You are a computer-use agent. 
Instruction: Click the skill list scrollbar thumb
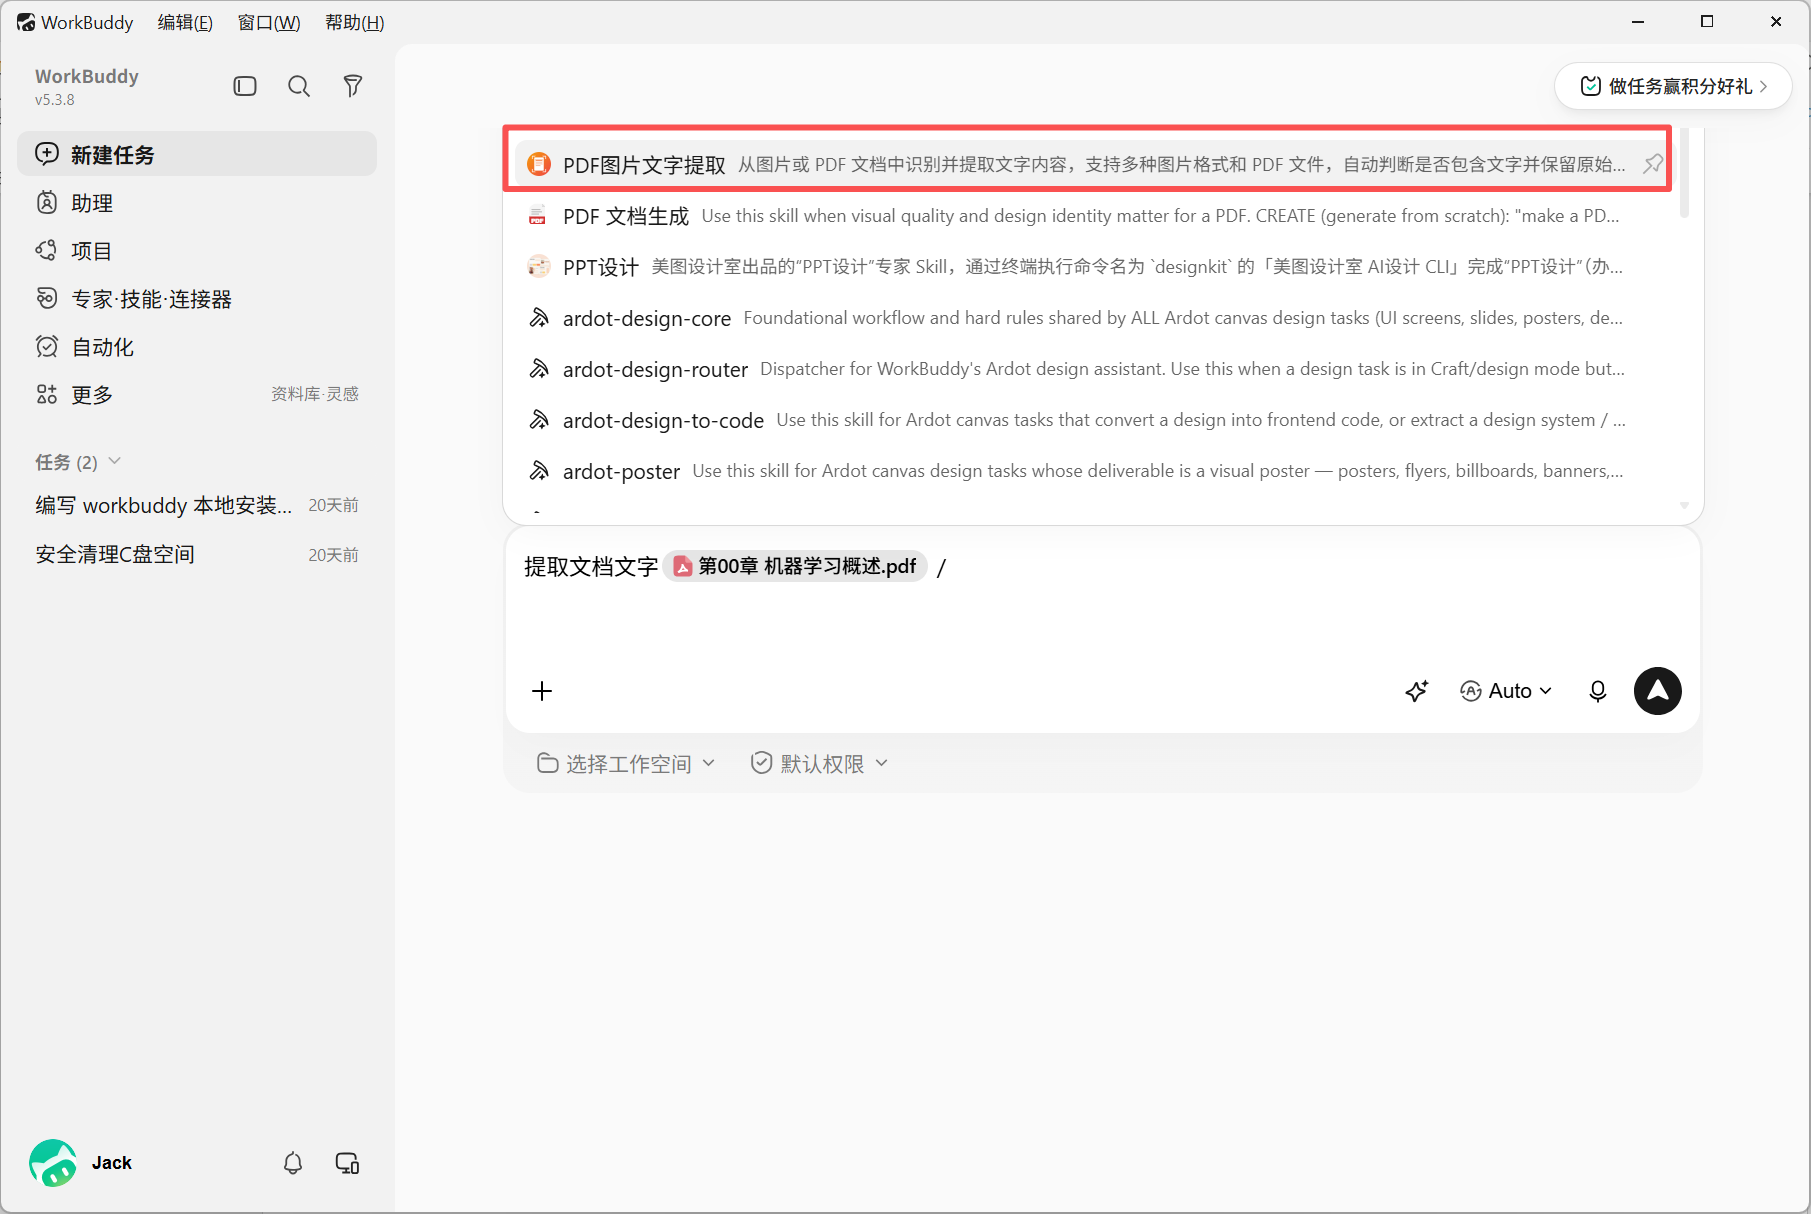click(x=1685, y=172)
